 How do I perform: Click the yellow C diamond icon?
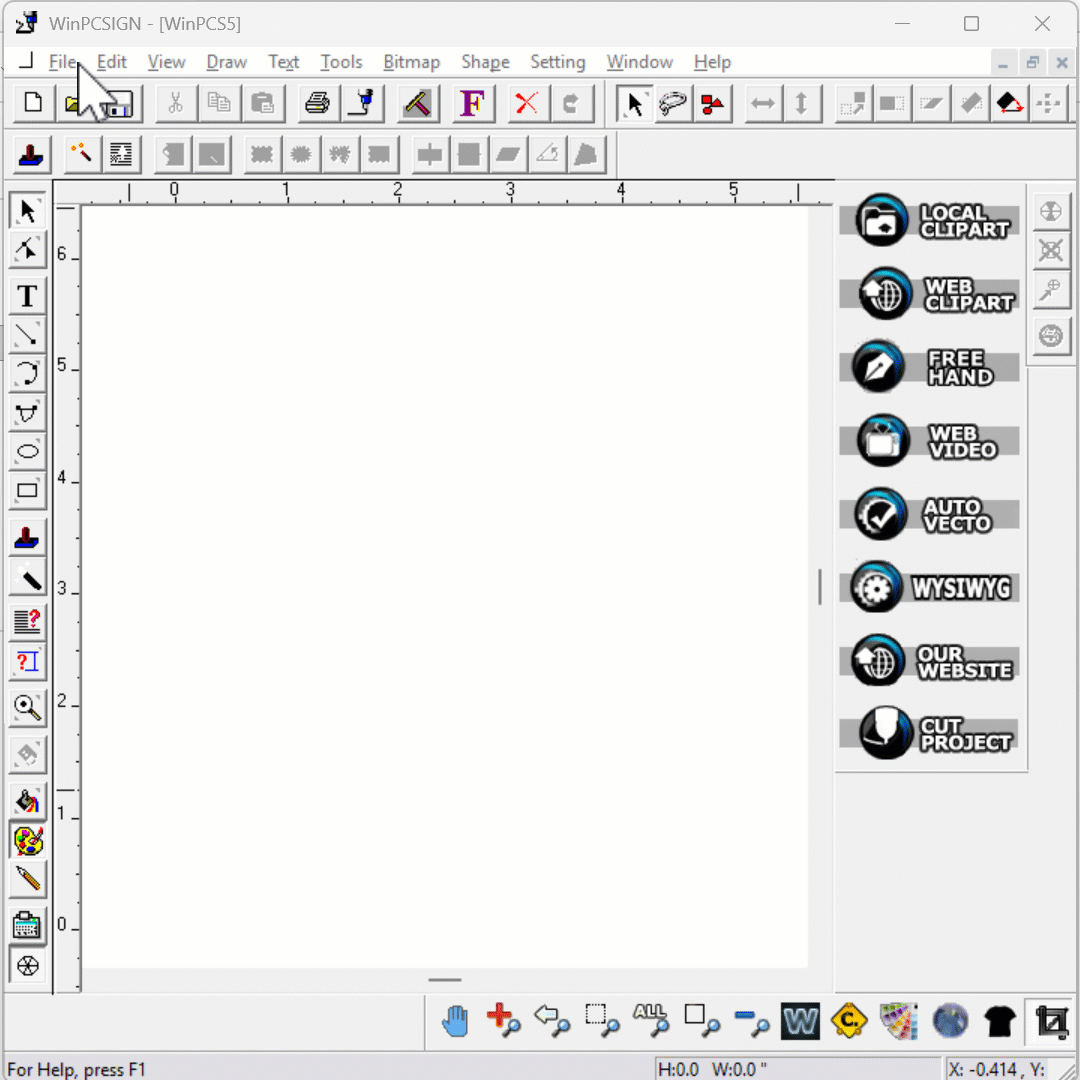click(x=849, y=1021)
